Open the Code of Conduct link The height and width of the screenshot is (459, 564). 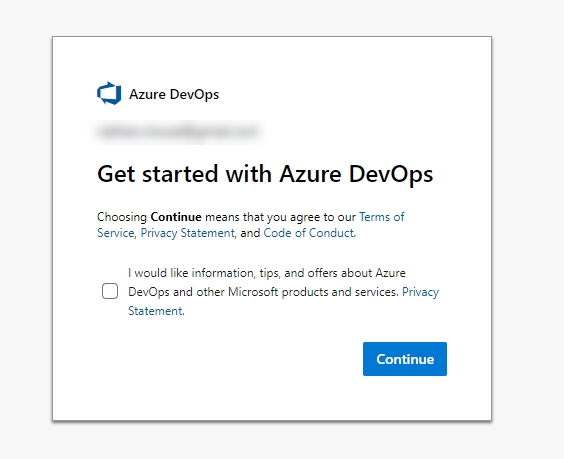(309, 233)
